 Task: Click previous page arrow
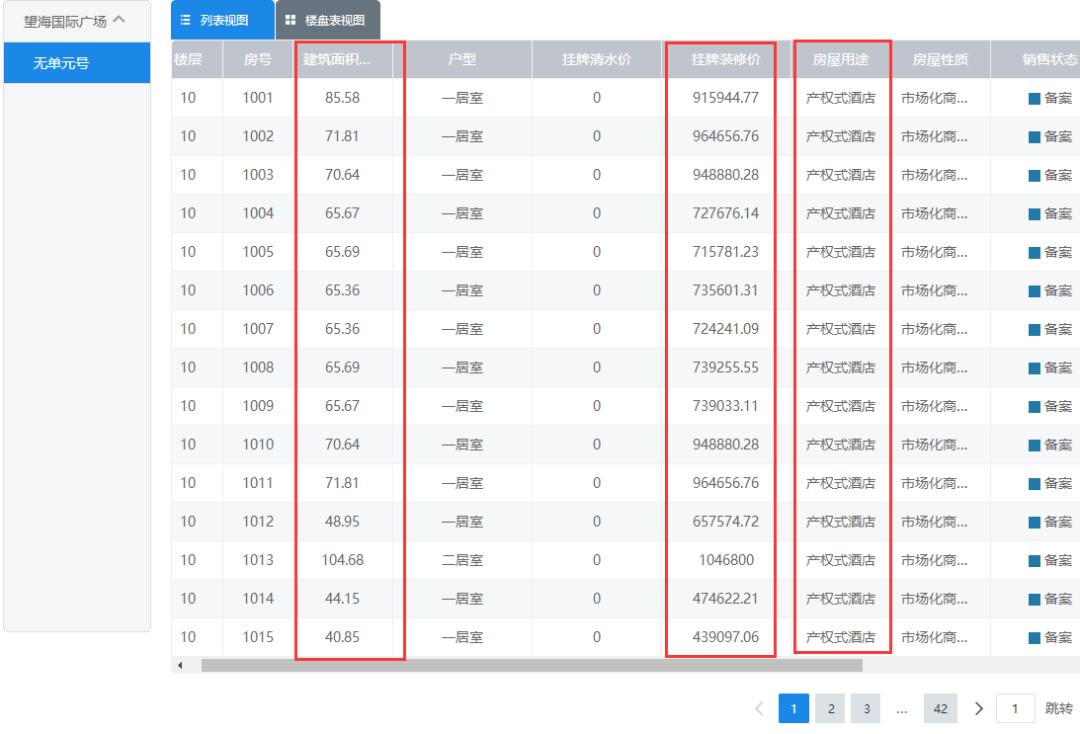click(x=759, y=709)
